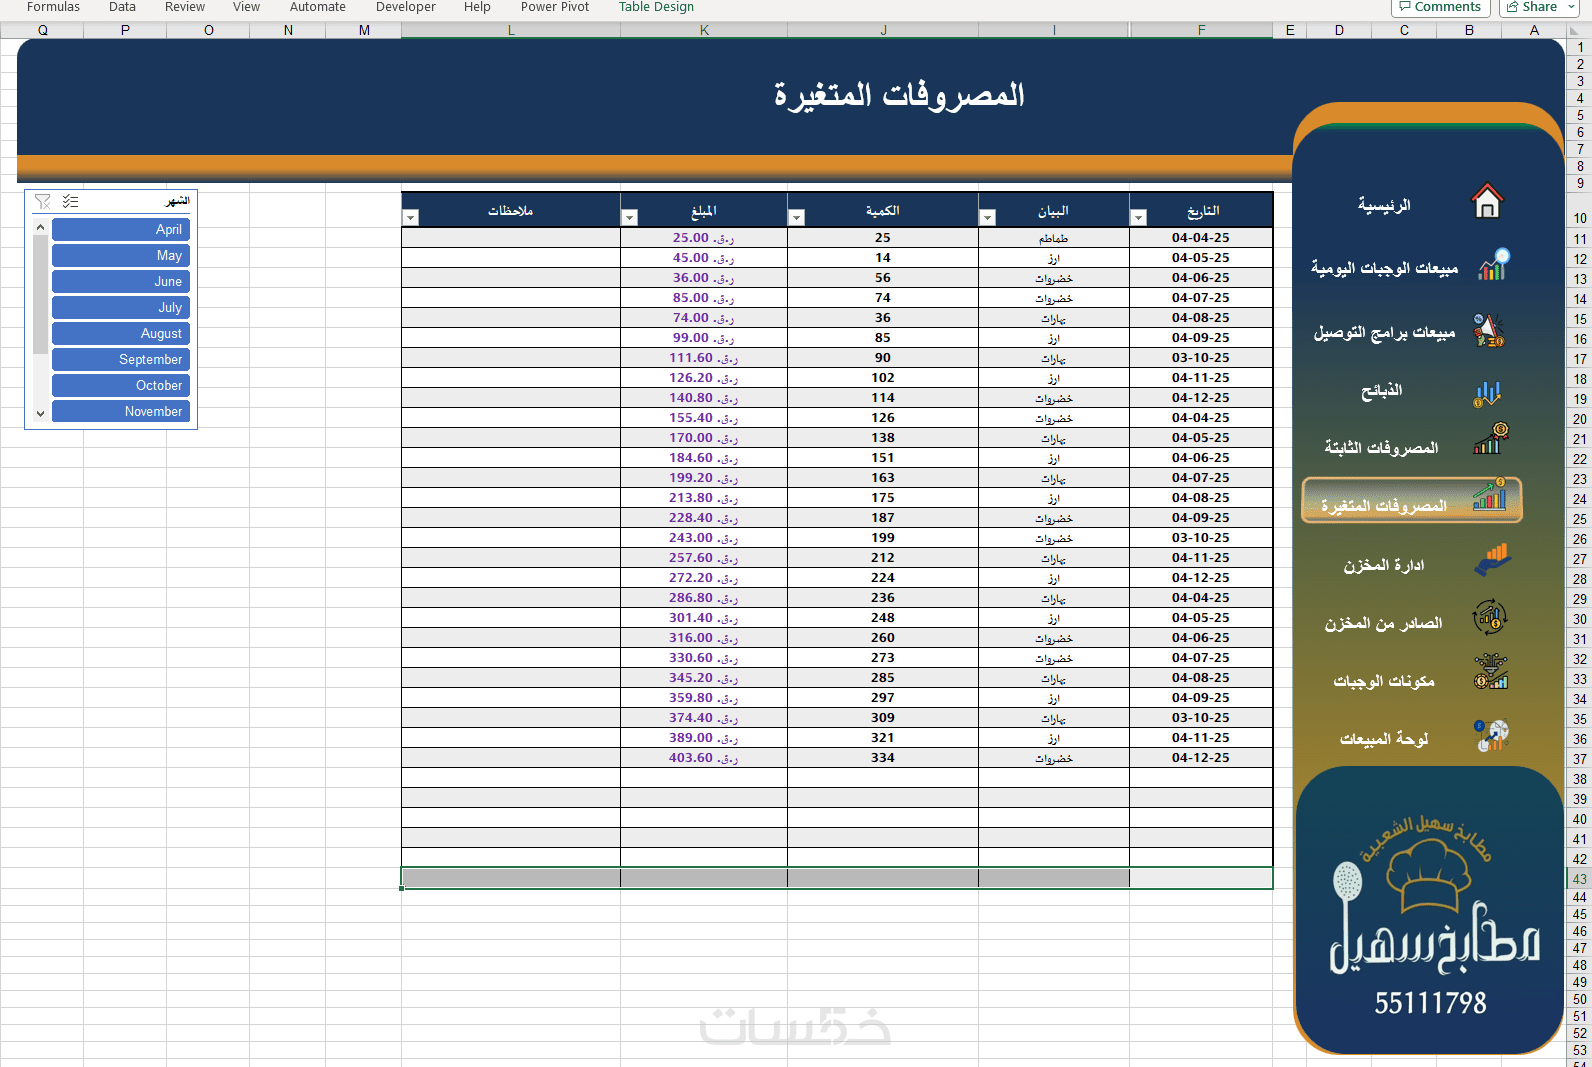
Task: Click the delivery programs megaphone icon
Action: (x=1489, y=331)
